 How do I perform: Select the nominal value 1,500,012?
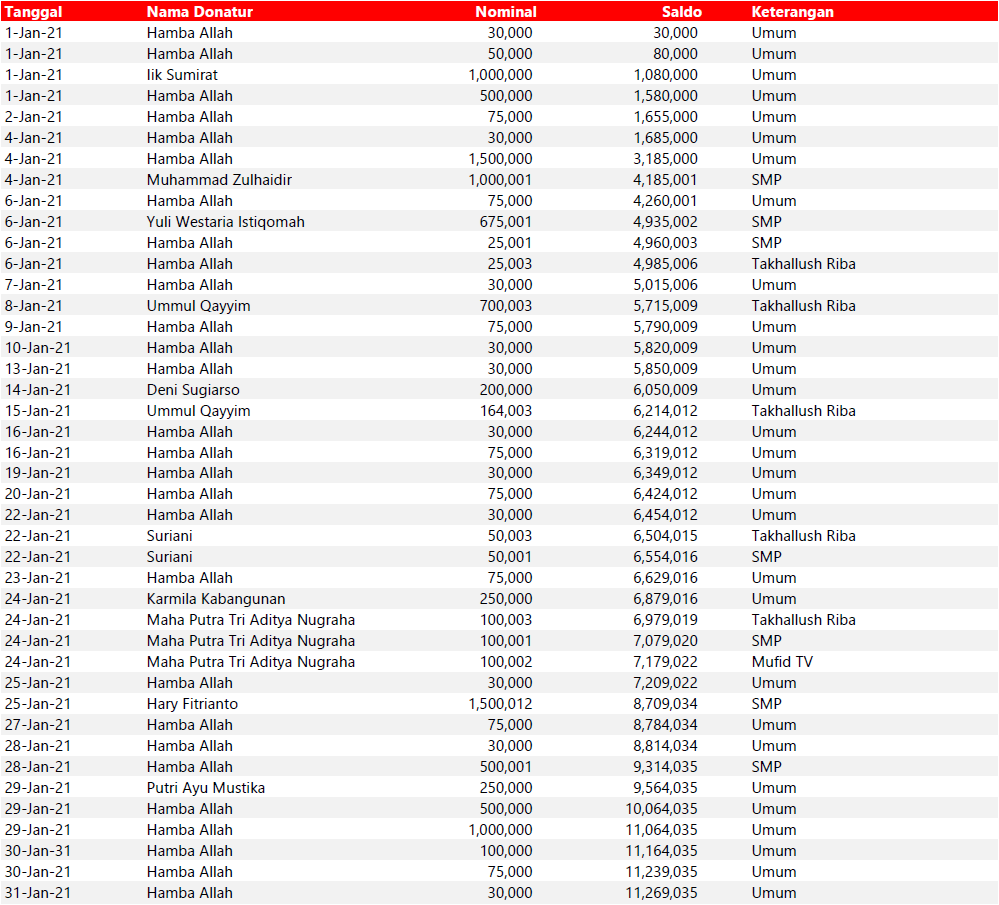click(x=500, y=704)
